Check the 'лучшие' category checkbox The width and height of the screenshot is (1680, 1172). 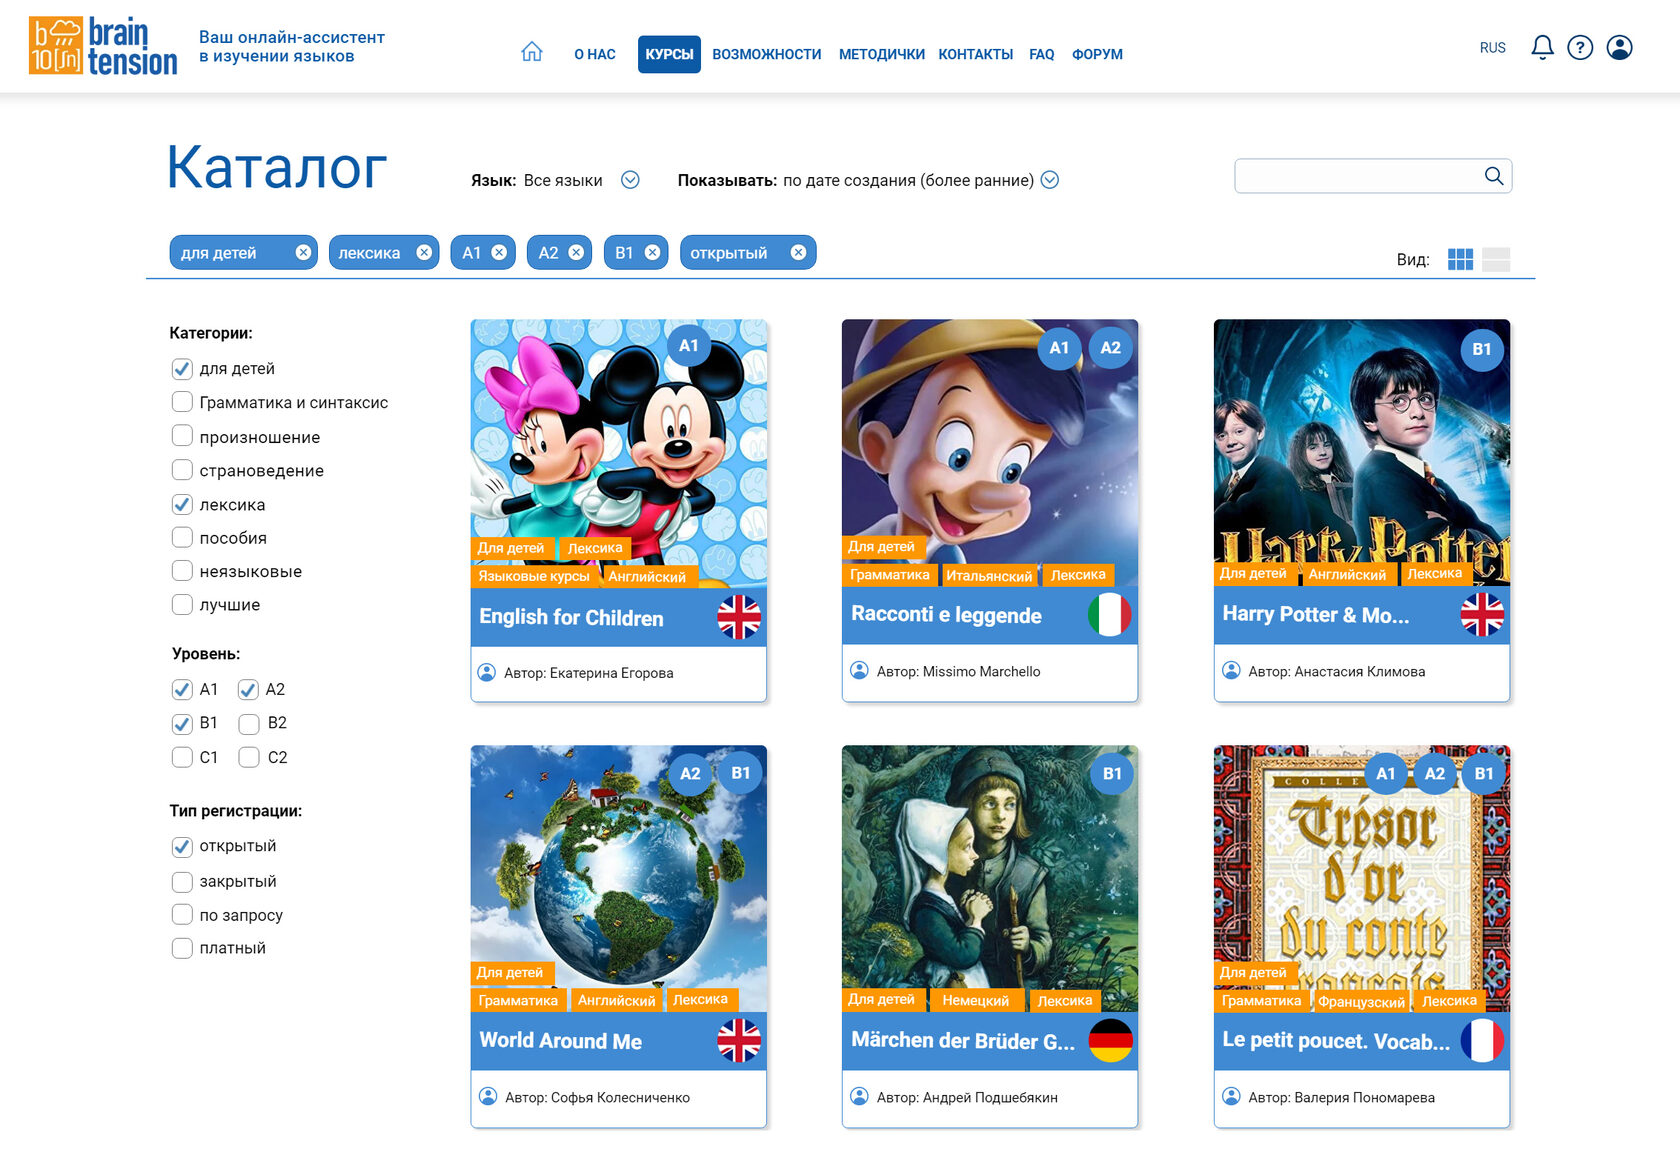[x=182, y=605]
